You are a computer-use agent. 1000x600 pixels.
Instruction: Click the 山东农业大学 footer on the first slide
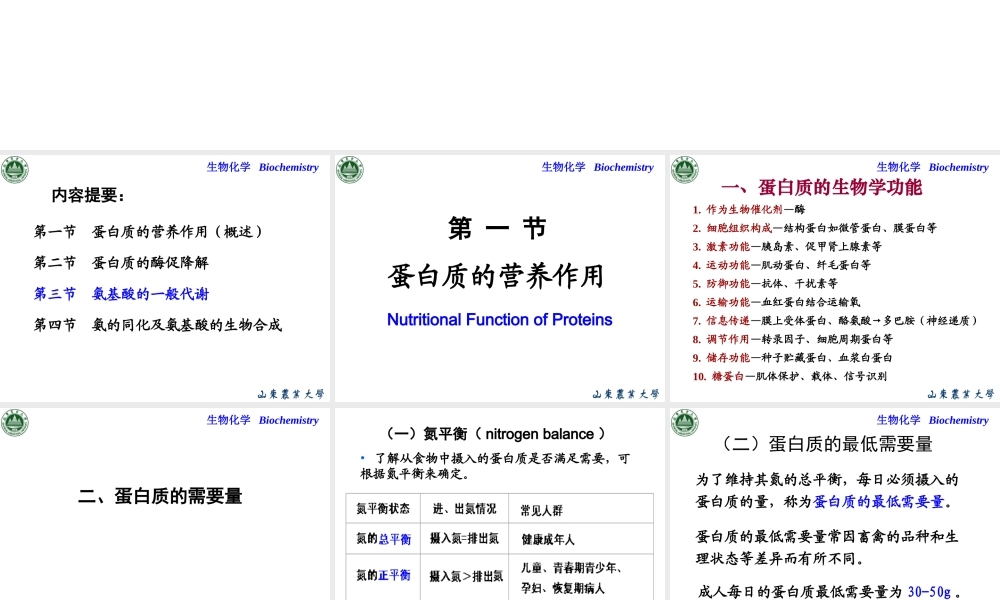point(291,394)
